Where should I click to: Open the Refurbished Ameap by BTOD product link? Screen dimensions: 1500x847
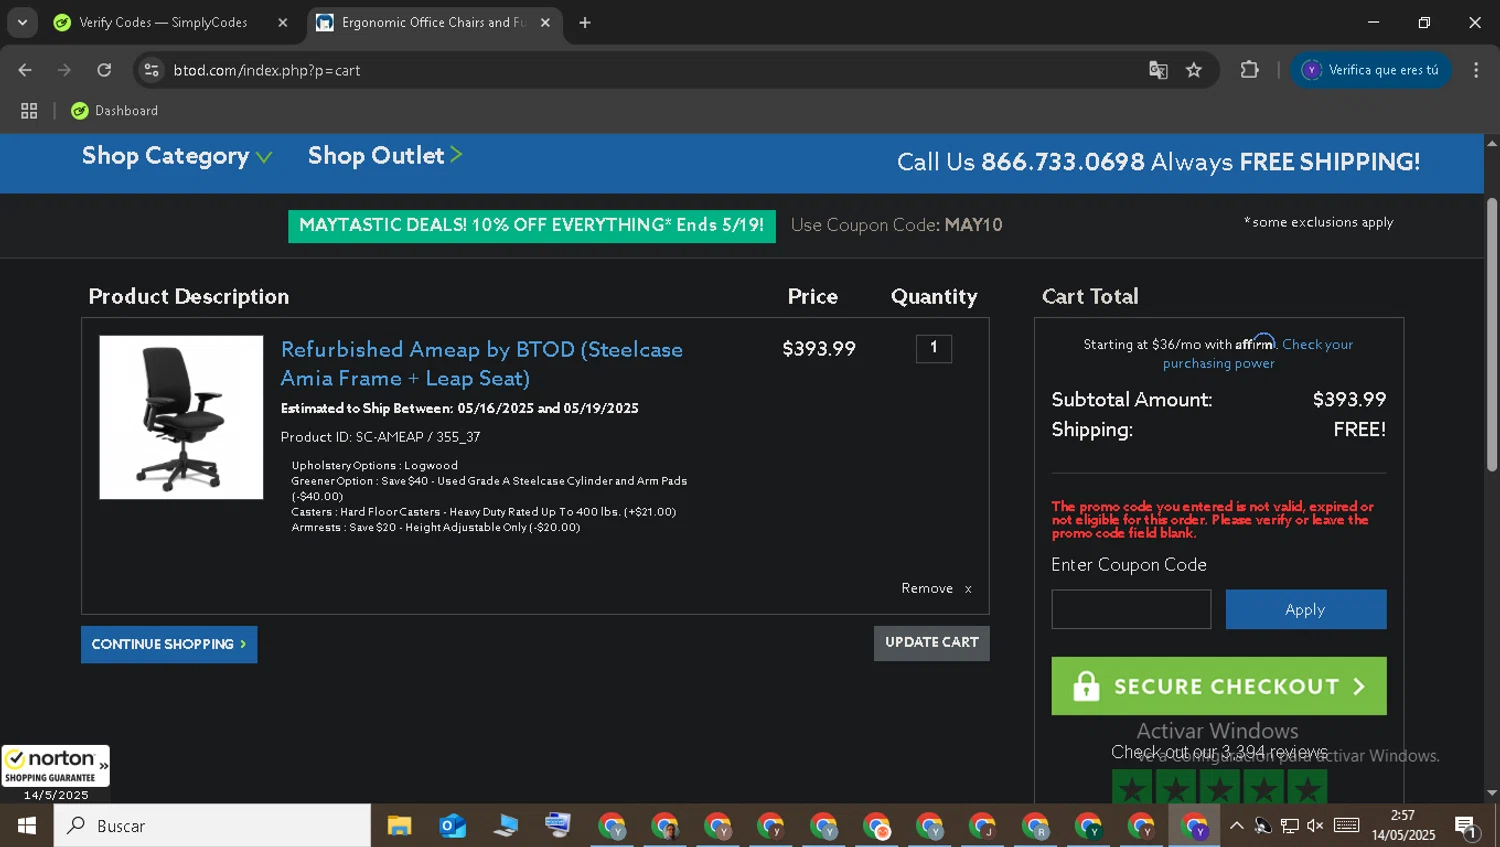481,364
